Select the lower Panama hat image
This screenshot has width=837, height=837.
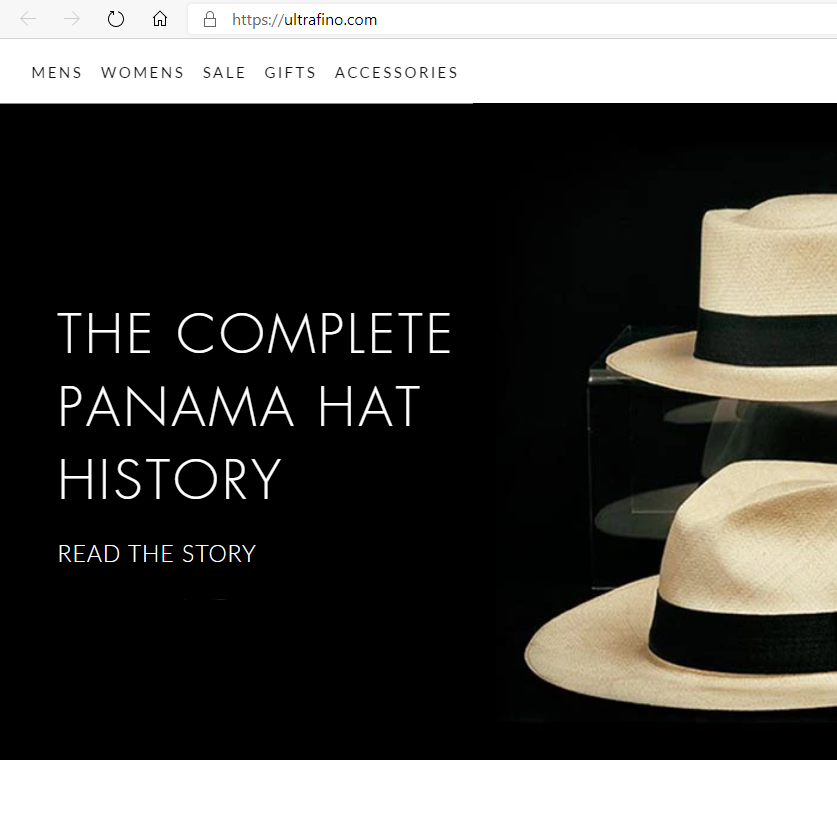[x=681, y=586]
